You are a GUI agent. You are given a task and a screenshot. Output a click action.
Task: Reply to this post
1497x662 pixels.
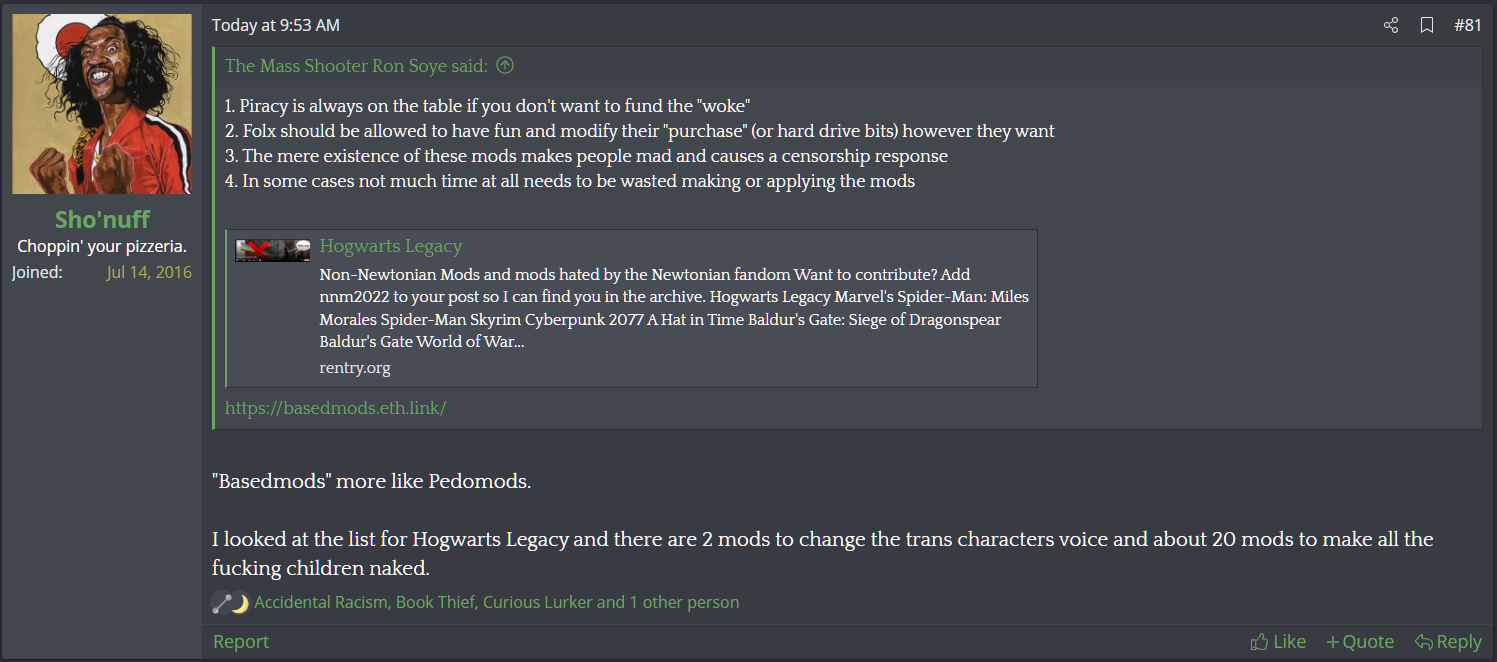[x=1448, y=642]
